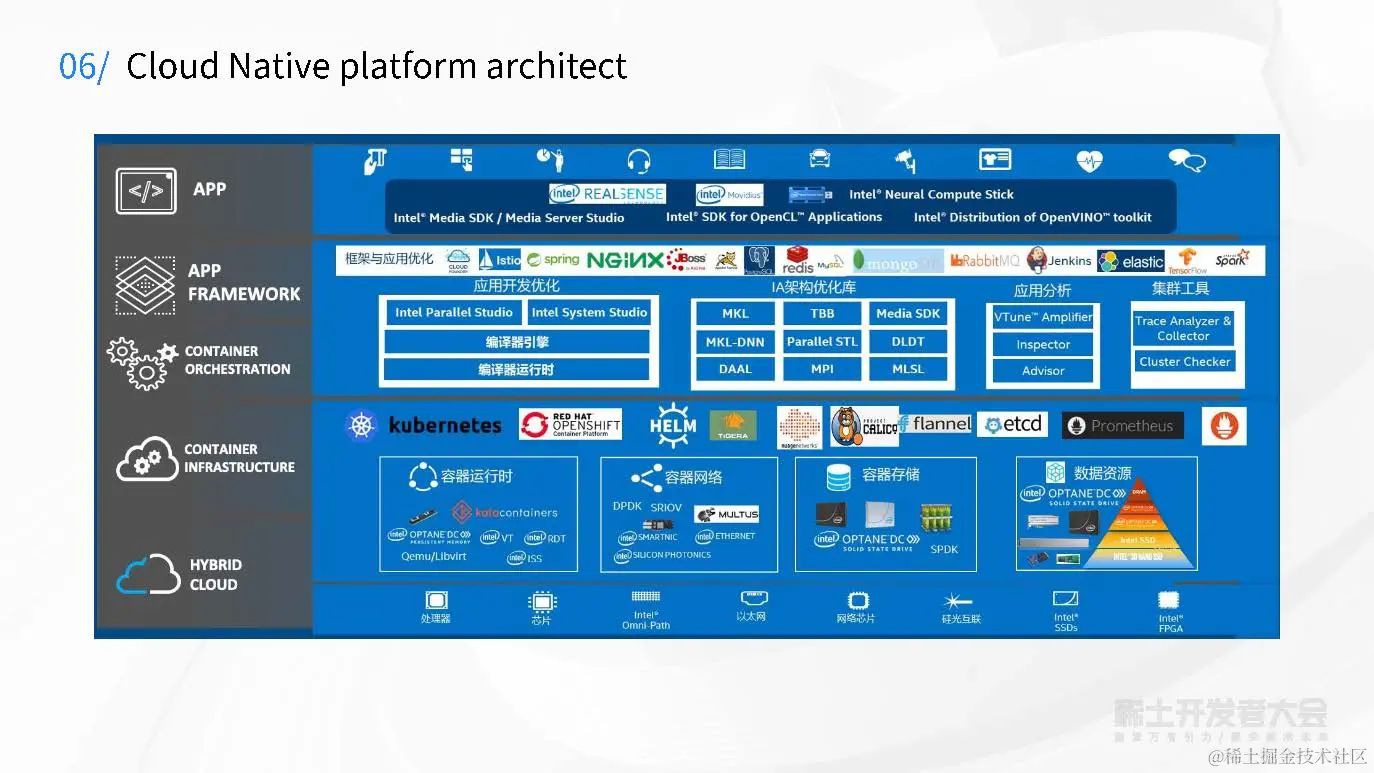Click the Spring logo
This screenshot has width=1374, height=773.
pos(554,260)
